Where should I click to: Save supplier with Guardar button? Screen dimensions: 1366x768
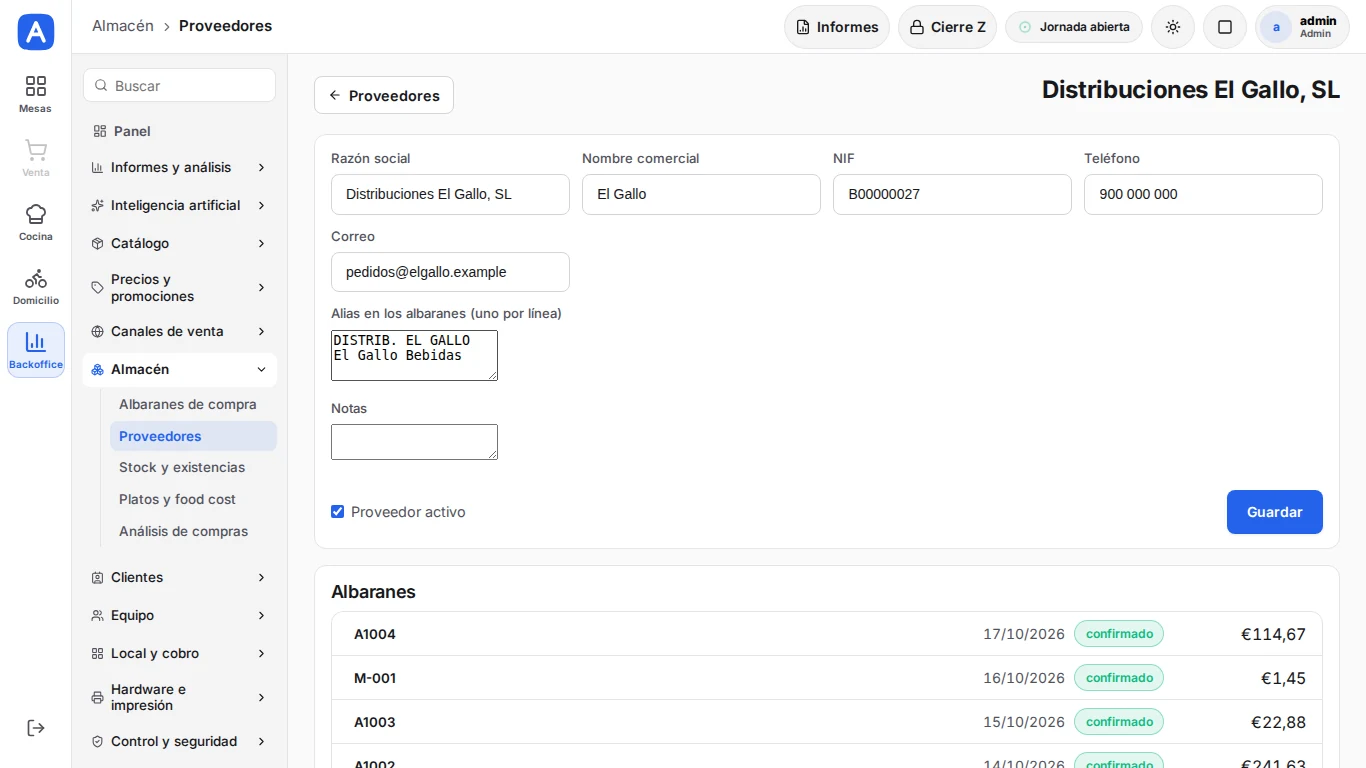1274,512
